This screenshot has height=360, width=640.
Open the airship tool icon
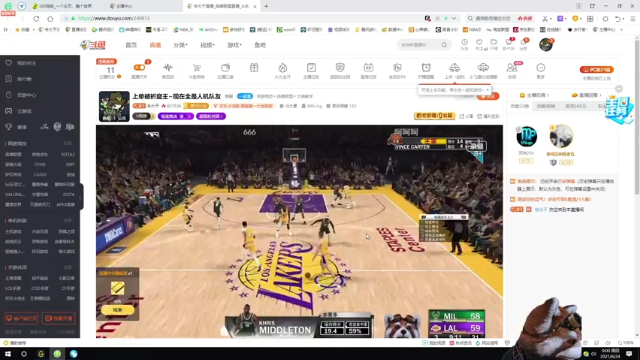click(483, 70)
